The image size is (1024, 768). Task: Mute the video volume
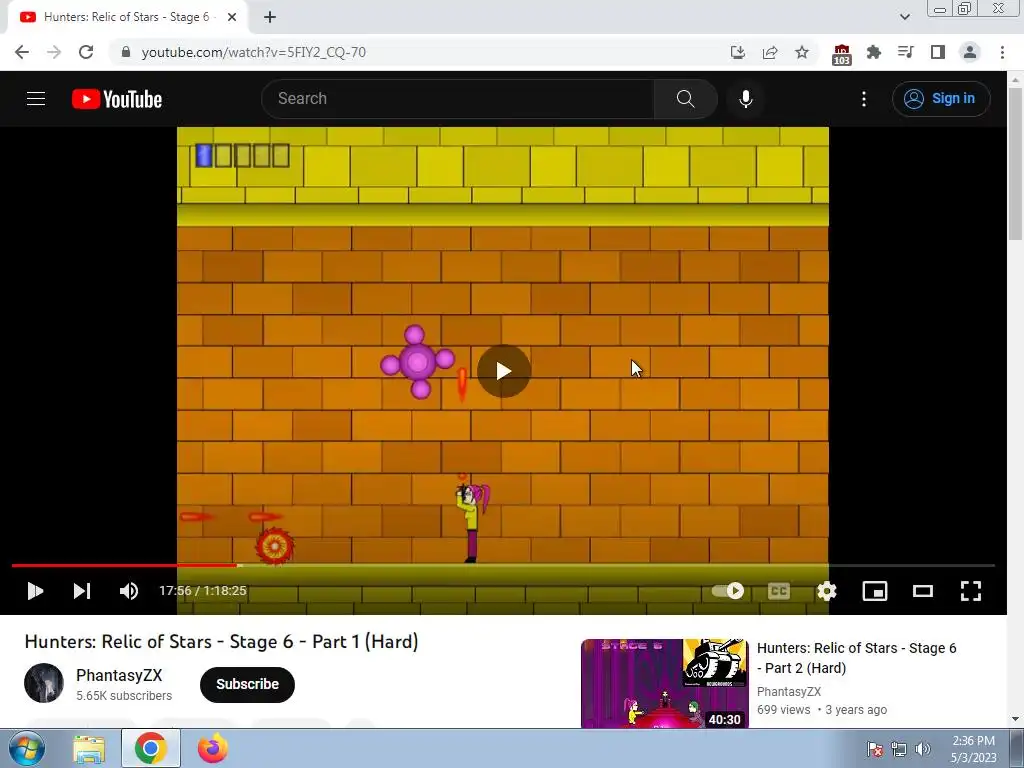(x=129, y=591)
